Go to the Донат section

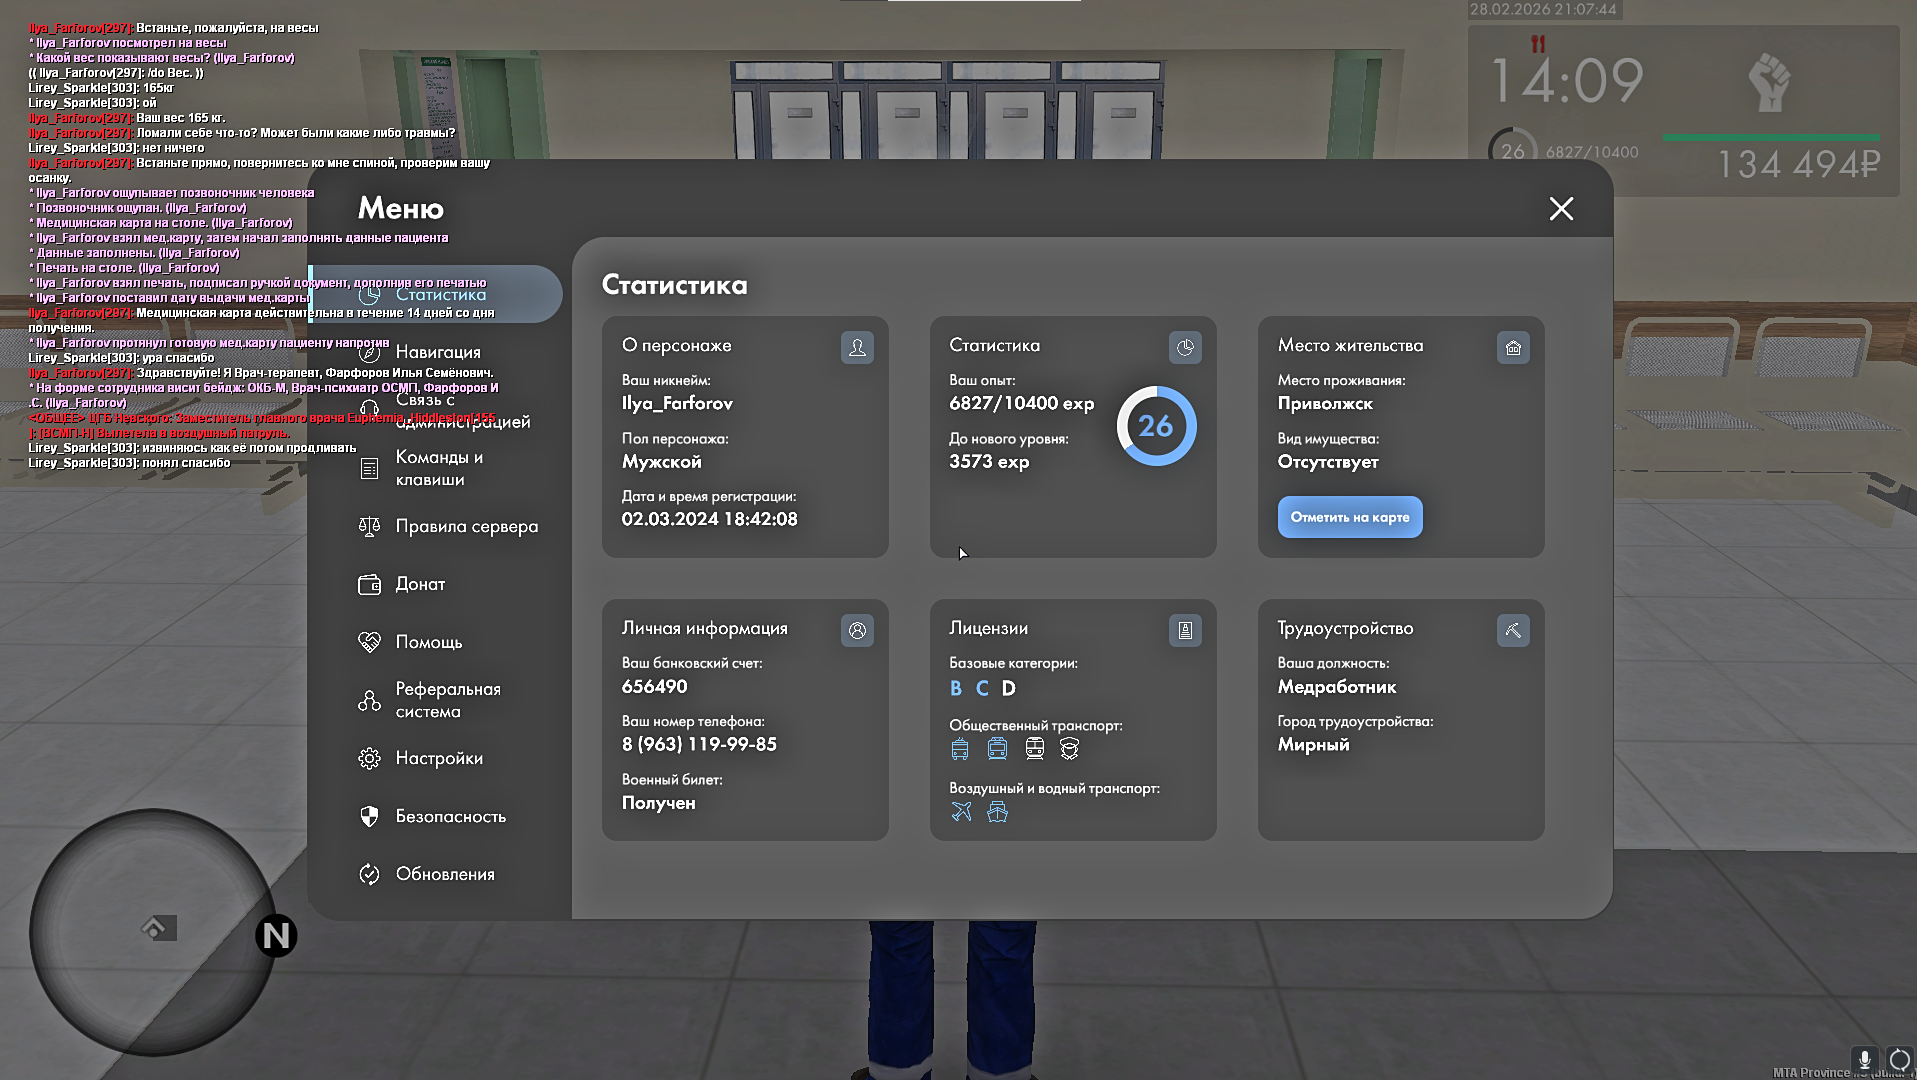(x=420, y=584)
